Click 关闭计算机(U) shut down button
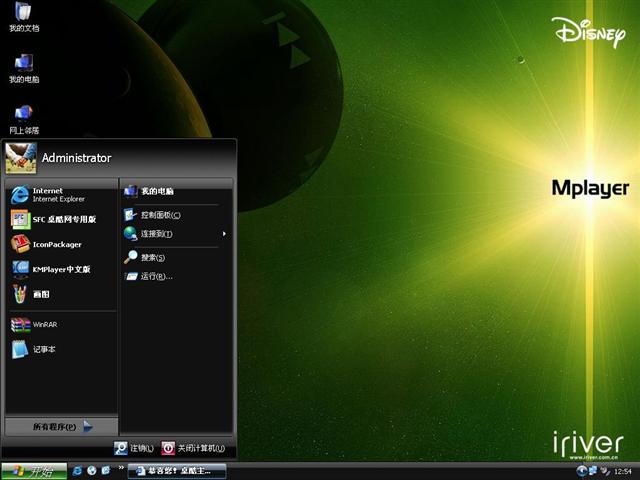 tap(193, 448)
